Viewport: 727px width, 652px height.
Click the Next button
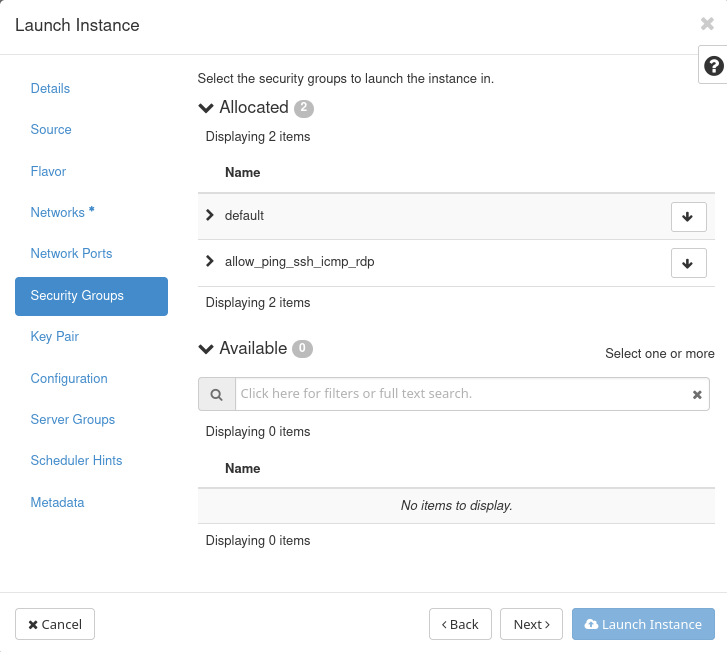coord(531,624)
